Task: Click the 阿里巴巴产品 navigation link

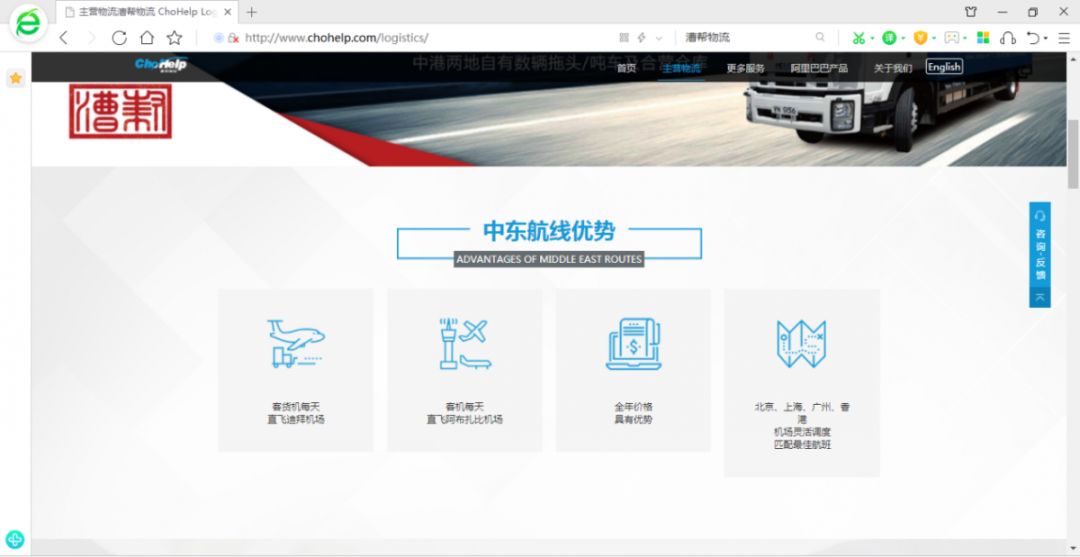Action: tap(819, 68)
